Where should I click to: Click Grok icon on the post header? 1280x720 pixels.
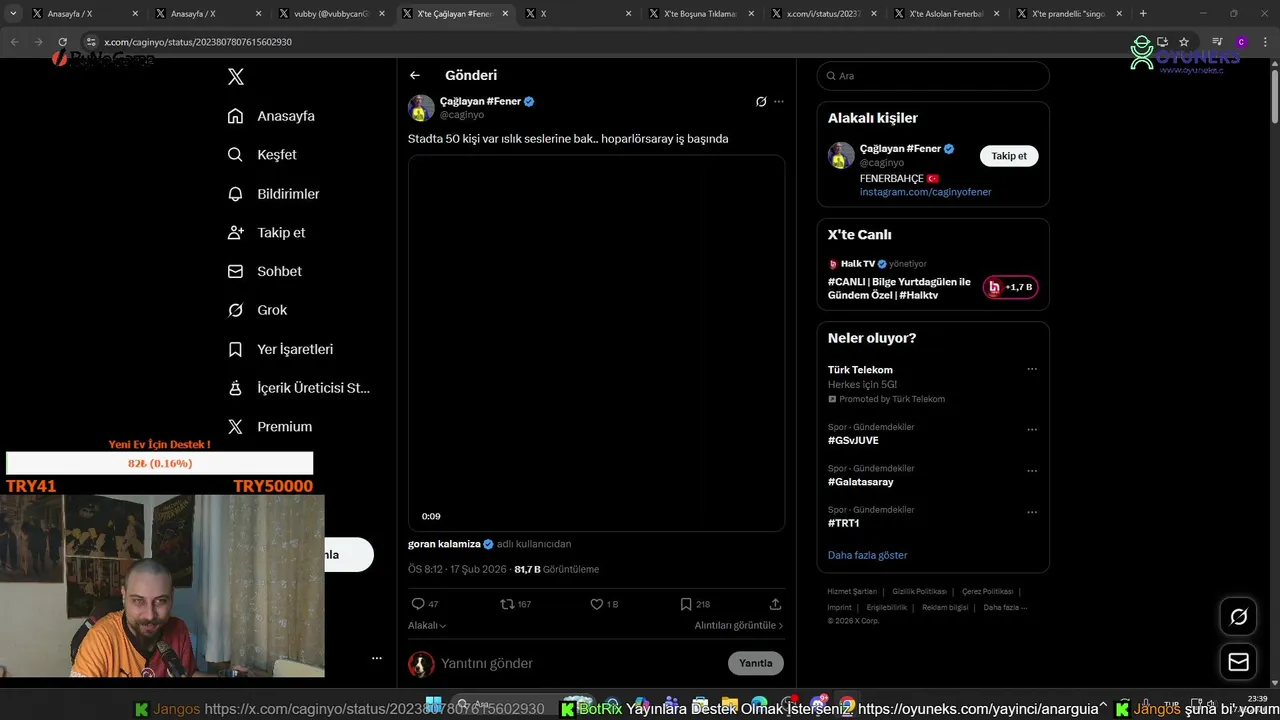coord(761,101)
